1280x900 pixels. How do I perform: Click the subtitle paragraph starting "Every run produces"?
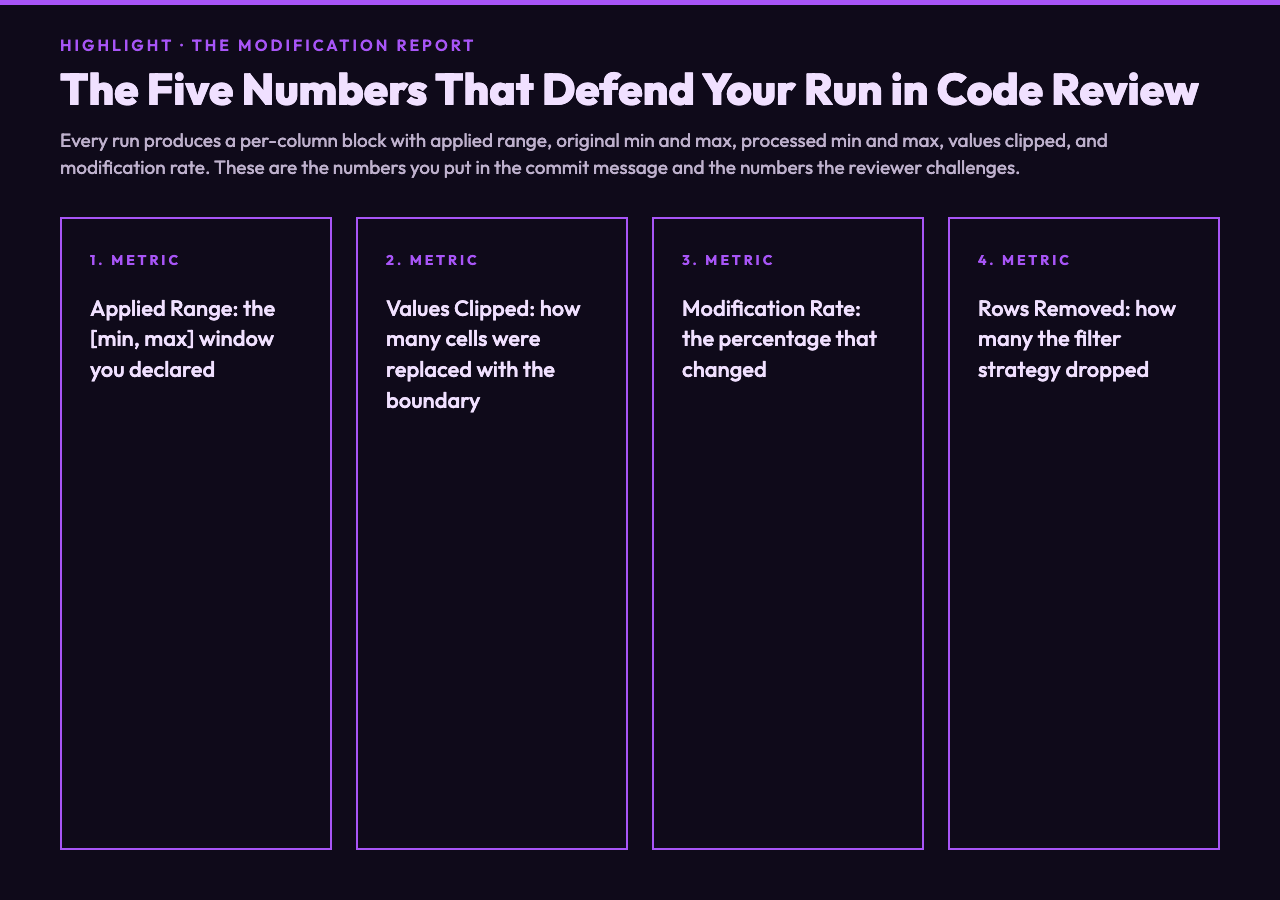[584, 154]
